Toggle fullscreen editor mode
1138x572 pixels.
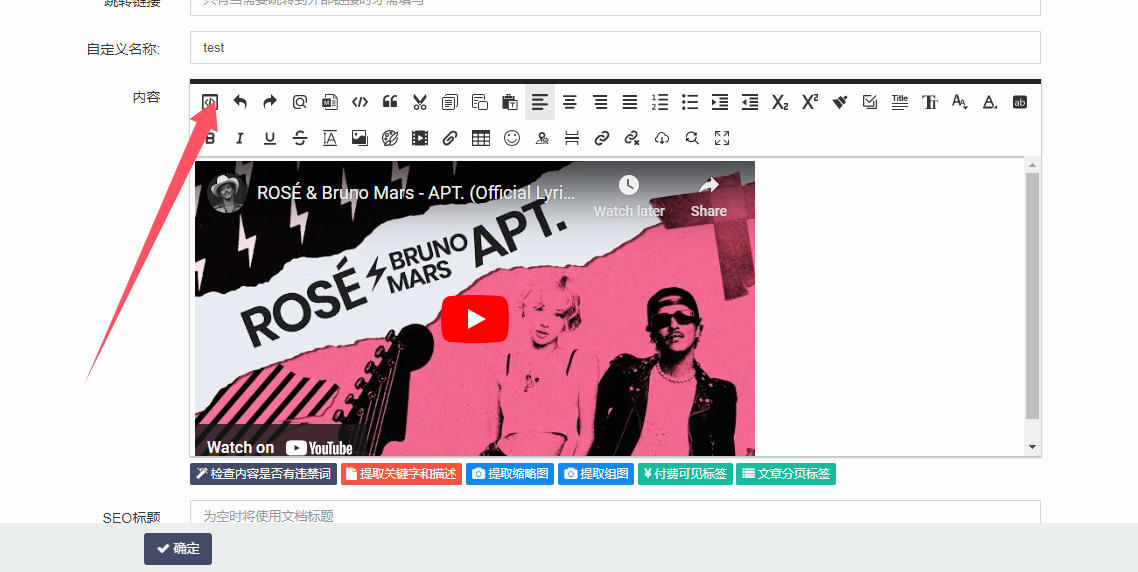(x=722, y=138)
